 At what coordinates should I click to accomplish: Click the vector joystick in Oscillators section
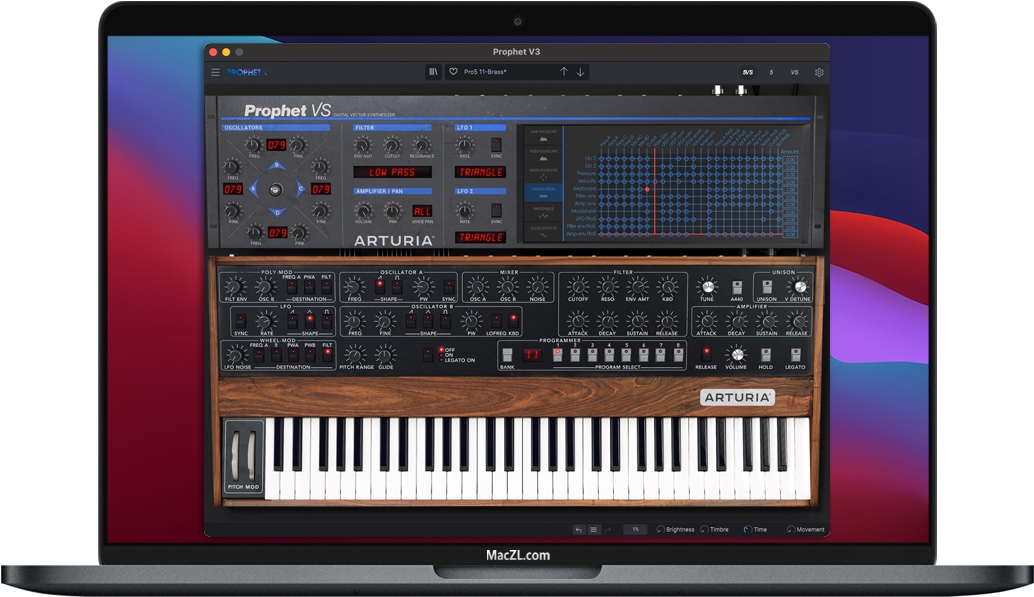pos(276,188)
